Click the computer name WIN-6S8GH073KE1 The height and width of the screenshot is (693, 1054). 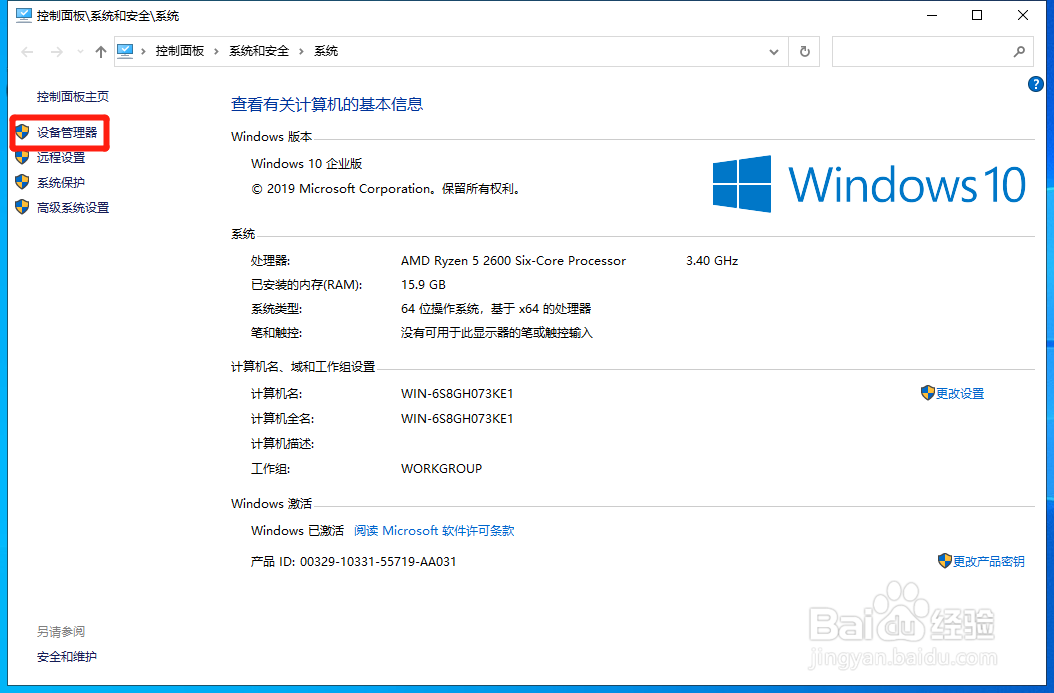pos(457,394)
